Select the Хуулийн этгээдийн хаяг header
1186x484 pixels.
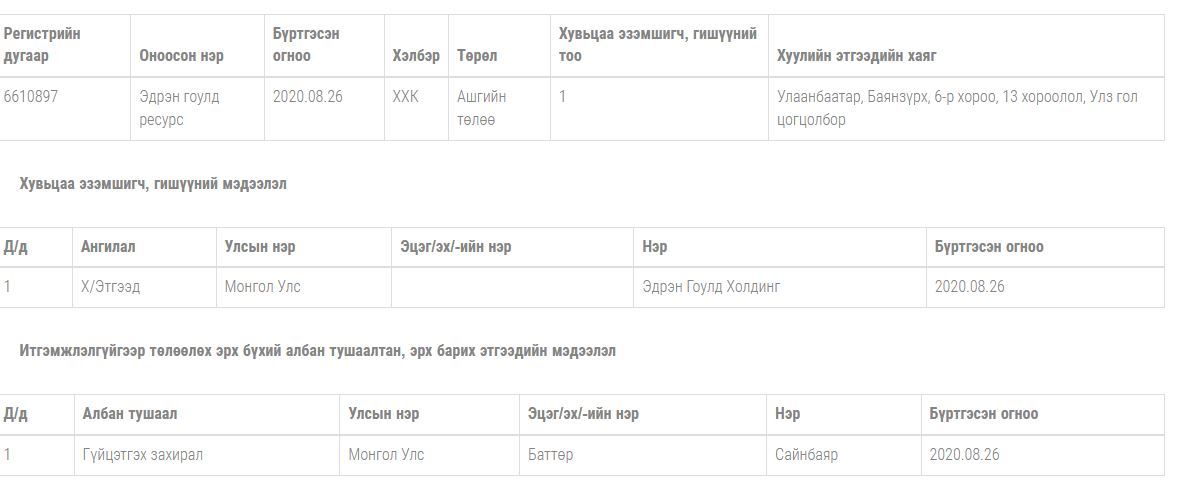coord(856,56)
